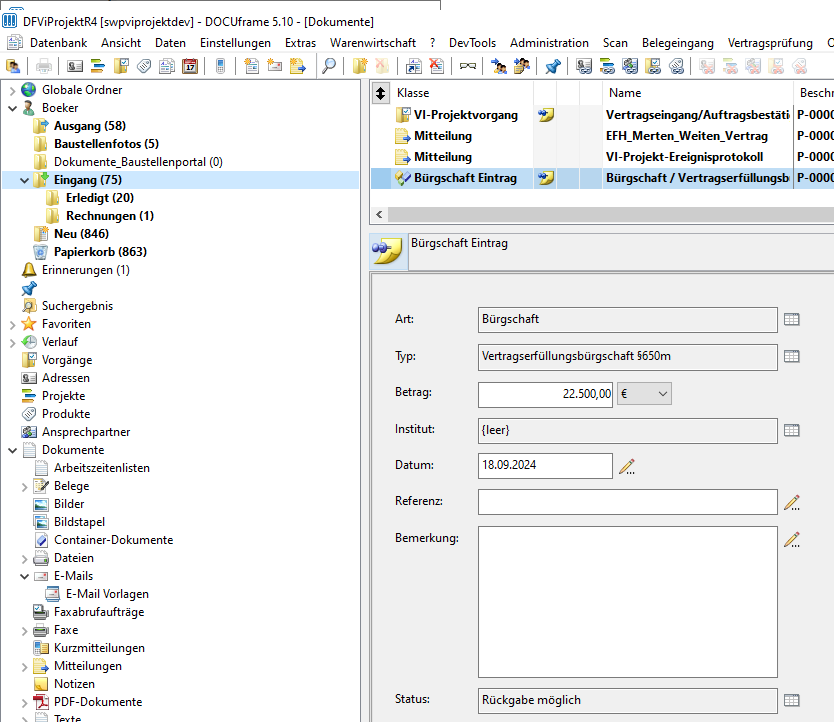Select the VI-Projektvorgang row
This screenshot has width=834, height=722.
pos(603,115)
